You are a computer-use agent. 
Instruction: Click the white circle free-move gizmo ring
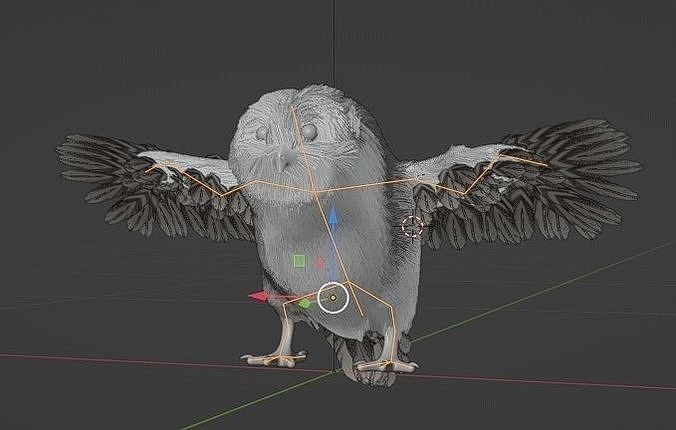click(333, 298)
